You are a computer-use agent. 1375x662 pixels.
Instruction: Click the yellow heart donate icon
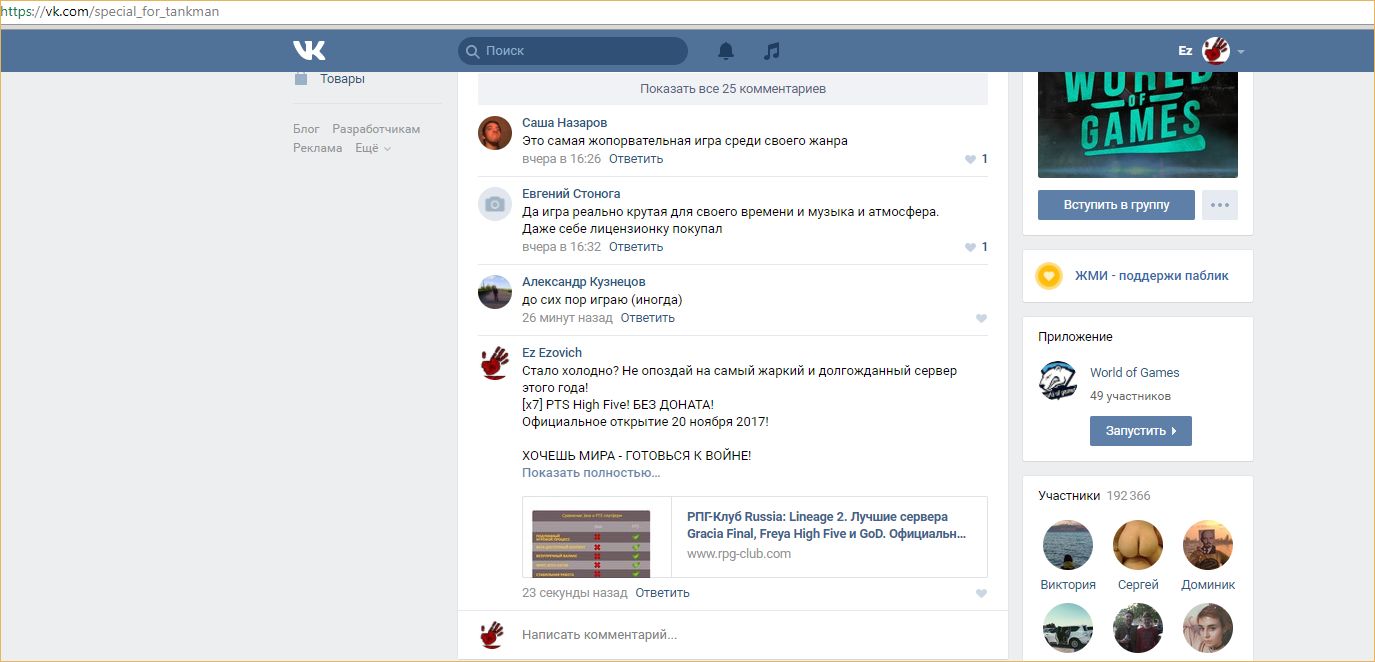1048,276
